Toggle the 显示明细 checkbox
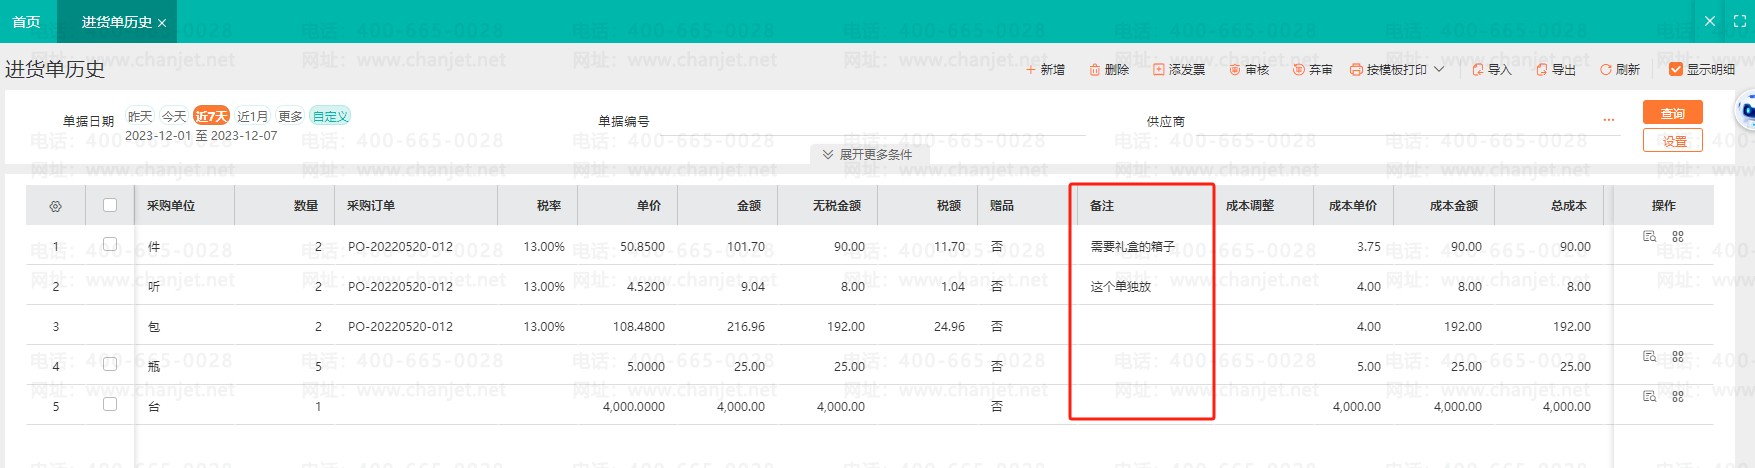The width and height of the screenshot is (1755, 468). coord(1676,69)
